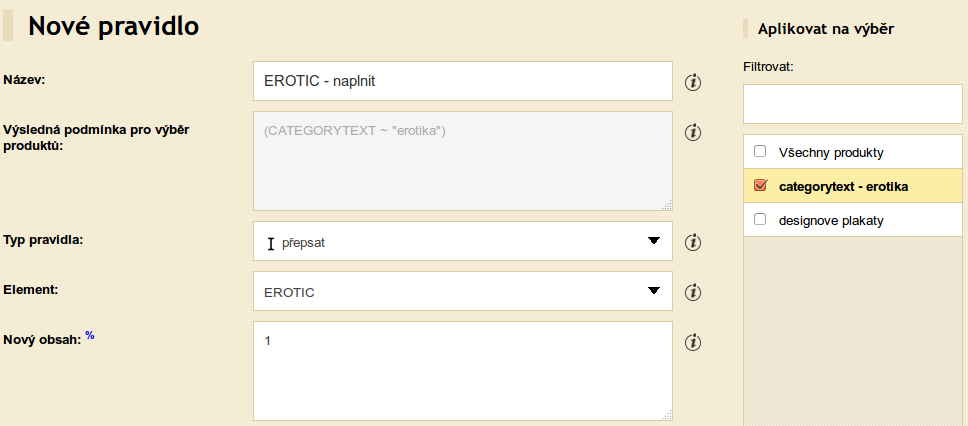Screen dimensions: 968x426
Task: Expand the Element dropdown showing EROTIC
Action: (x=462, y=291)
